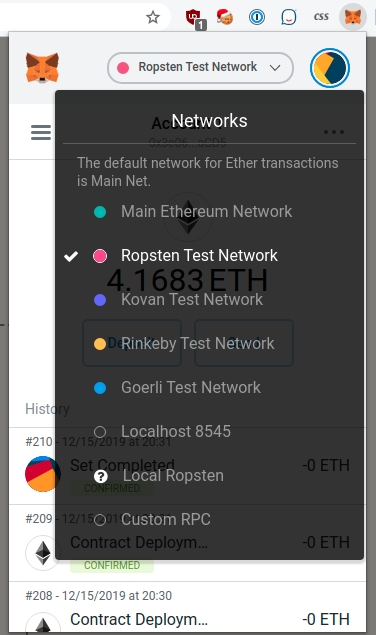Click the CSS extension icon
376x635 pixels.
321,17
